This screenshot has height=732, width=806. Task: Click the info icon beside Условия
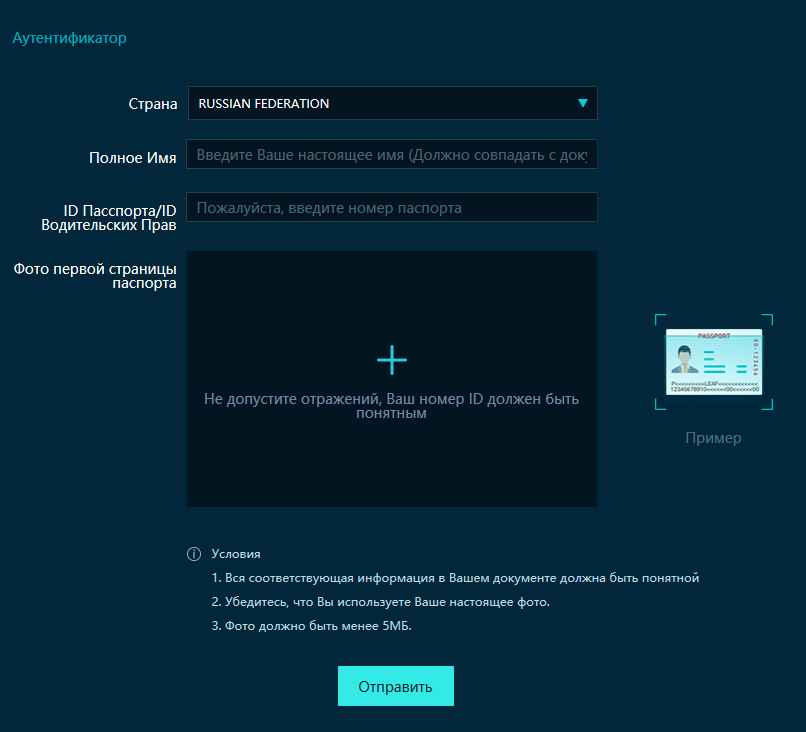(x=194, y=554)
